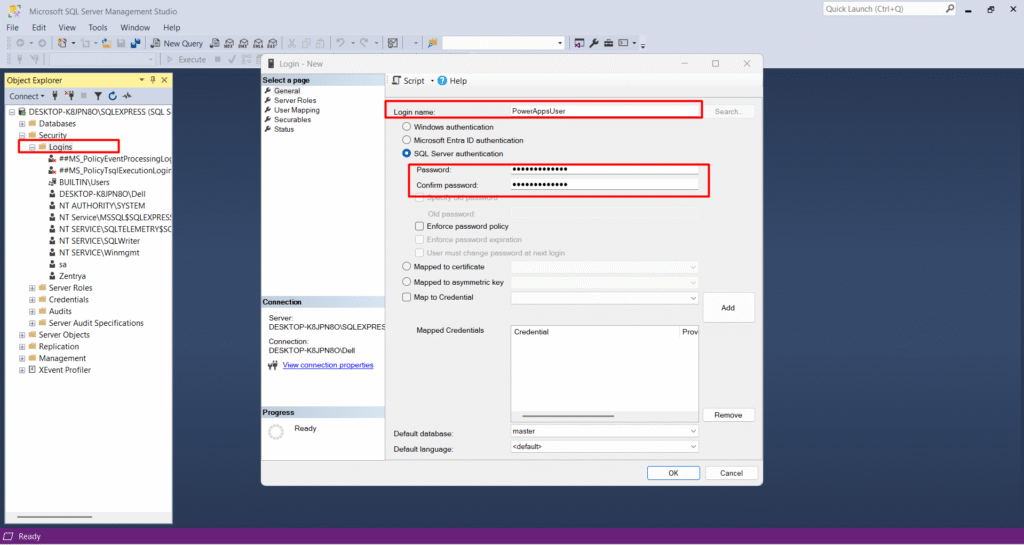This screenshot has height=545, width=1024.
Task: Click the Help icon in login dialog
Action: coord(442,80)
